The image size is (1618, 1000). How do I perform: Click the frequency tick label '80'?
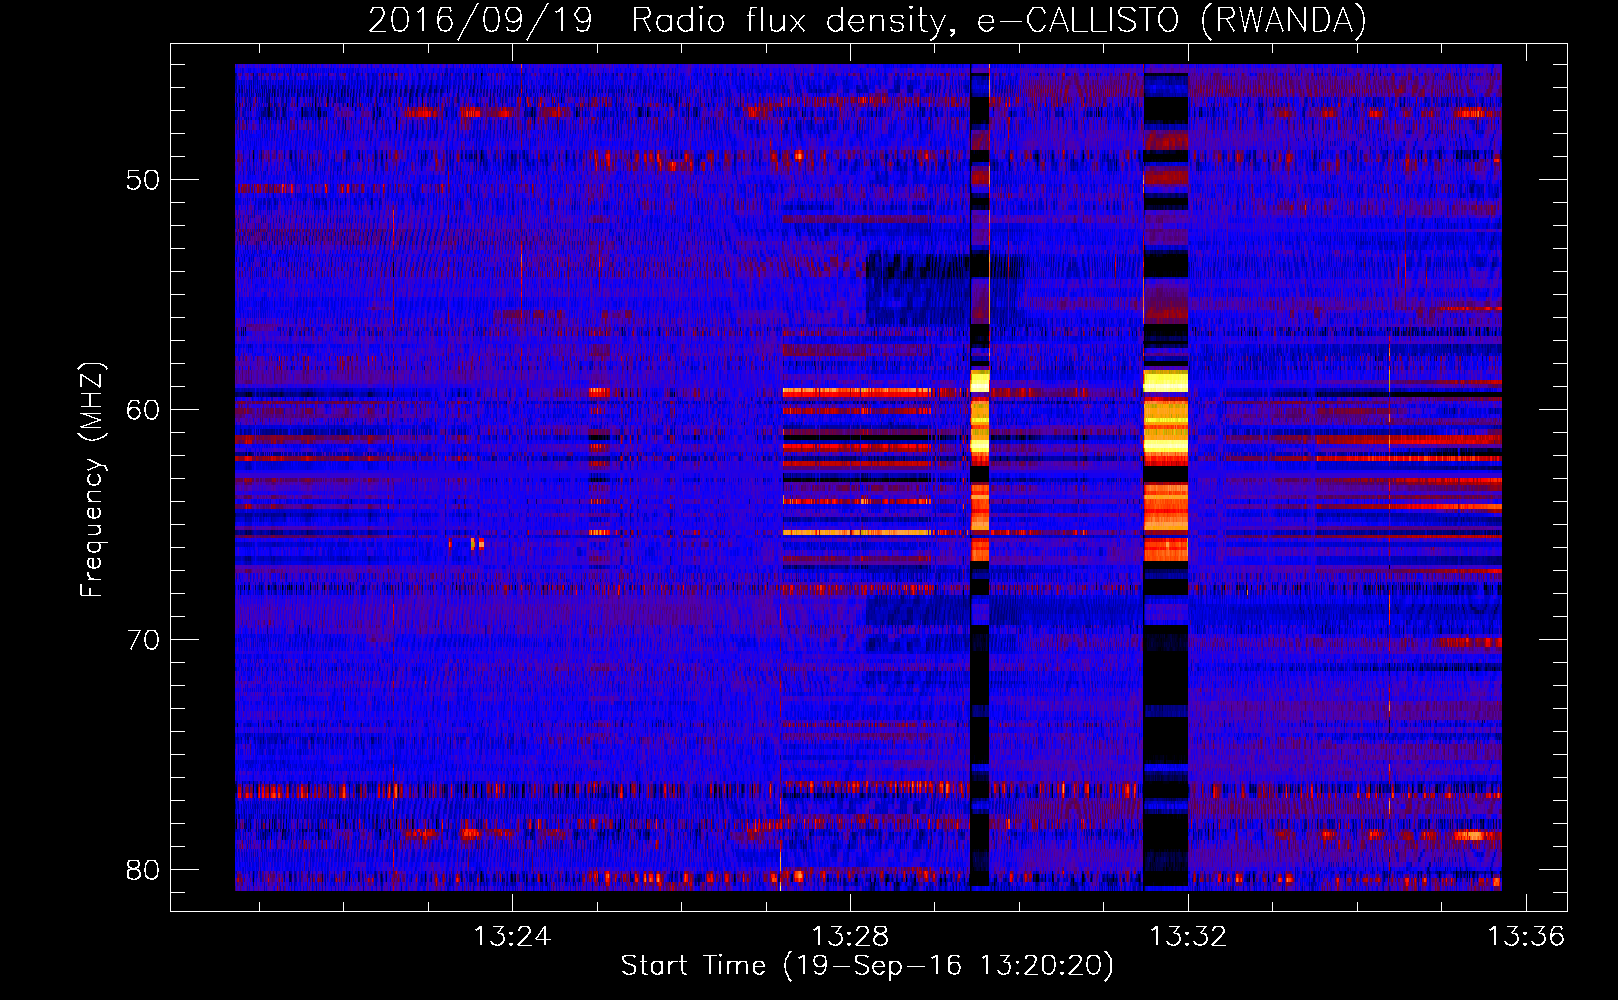pos(143,870)
